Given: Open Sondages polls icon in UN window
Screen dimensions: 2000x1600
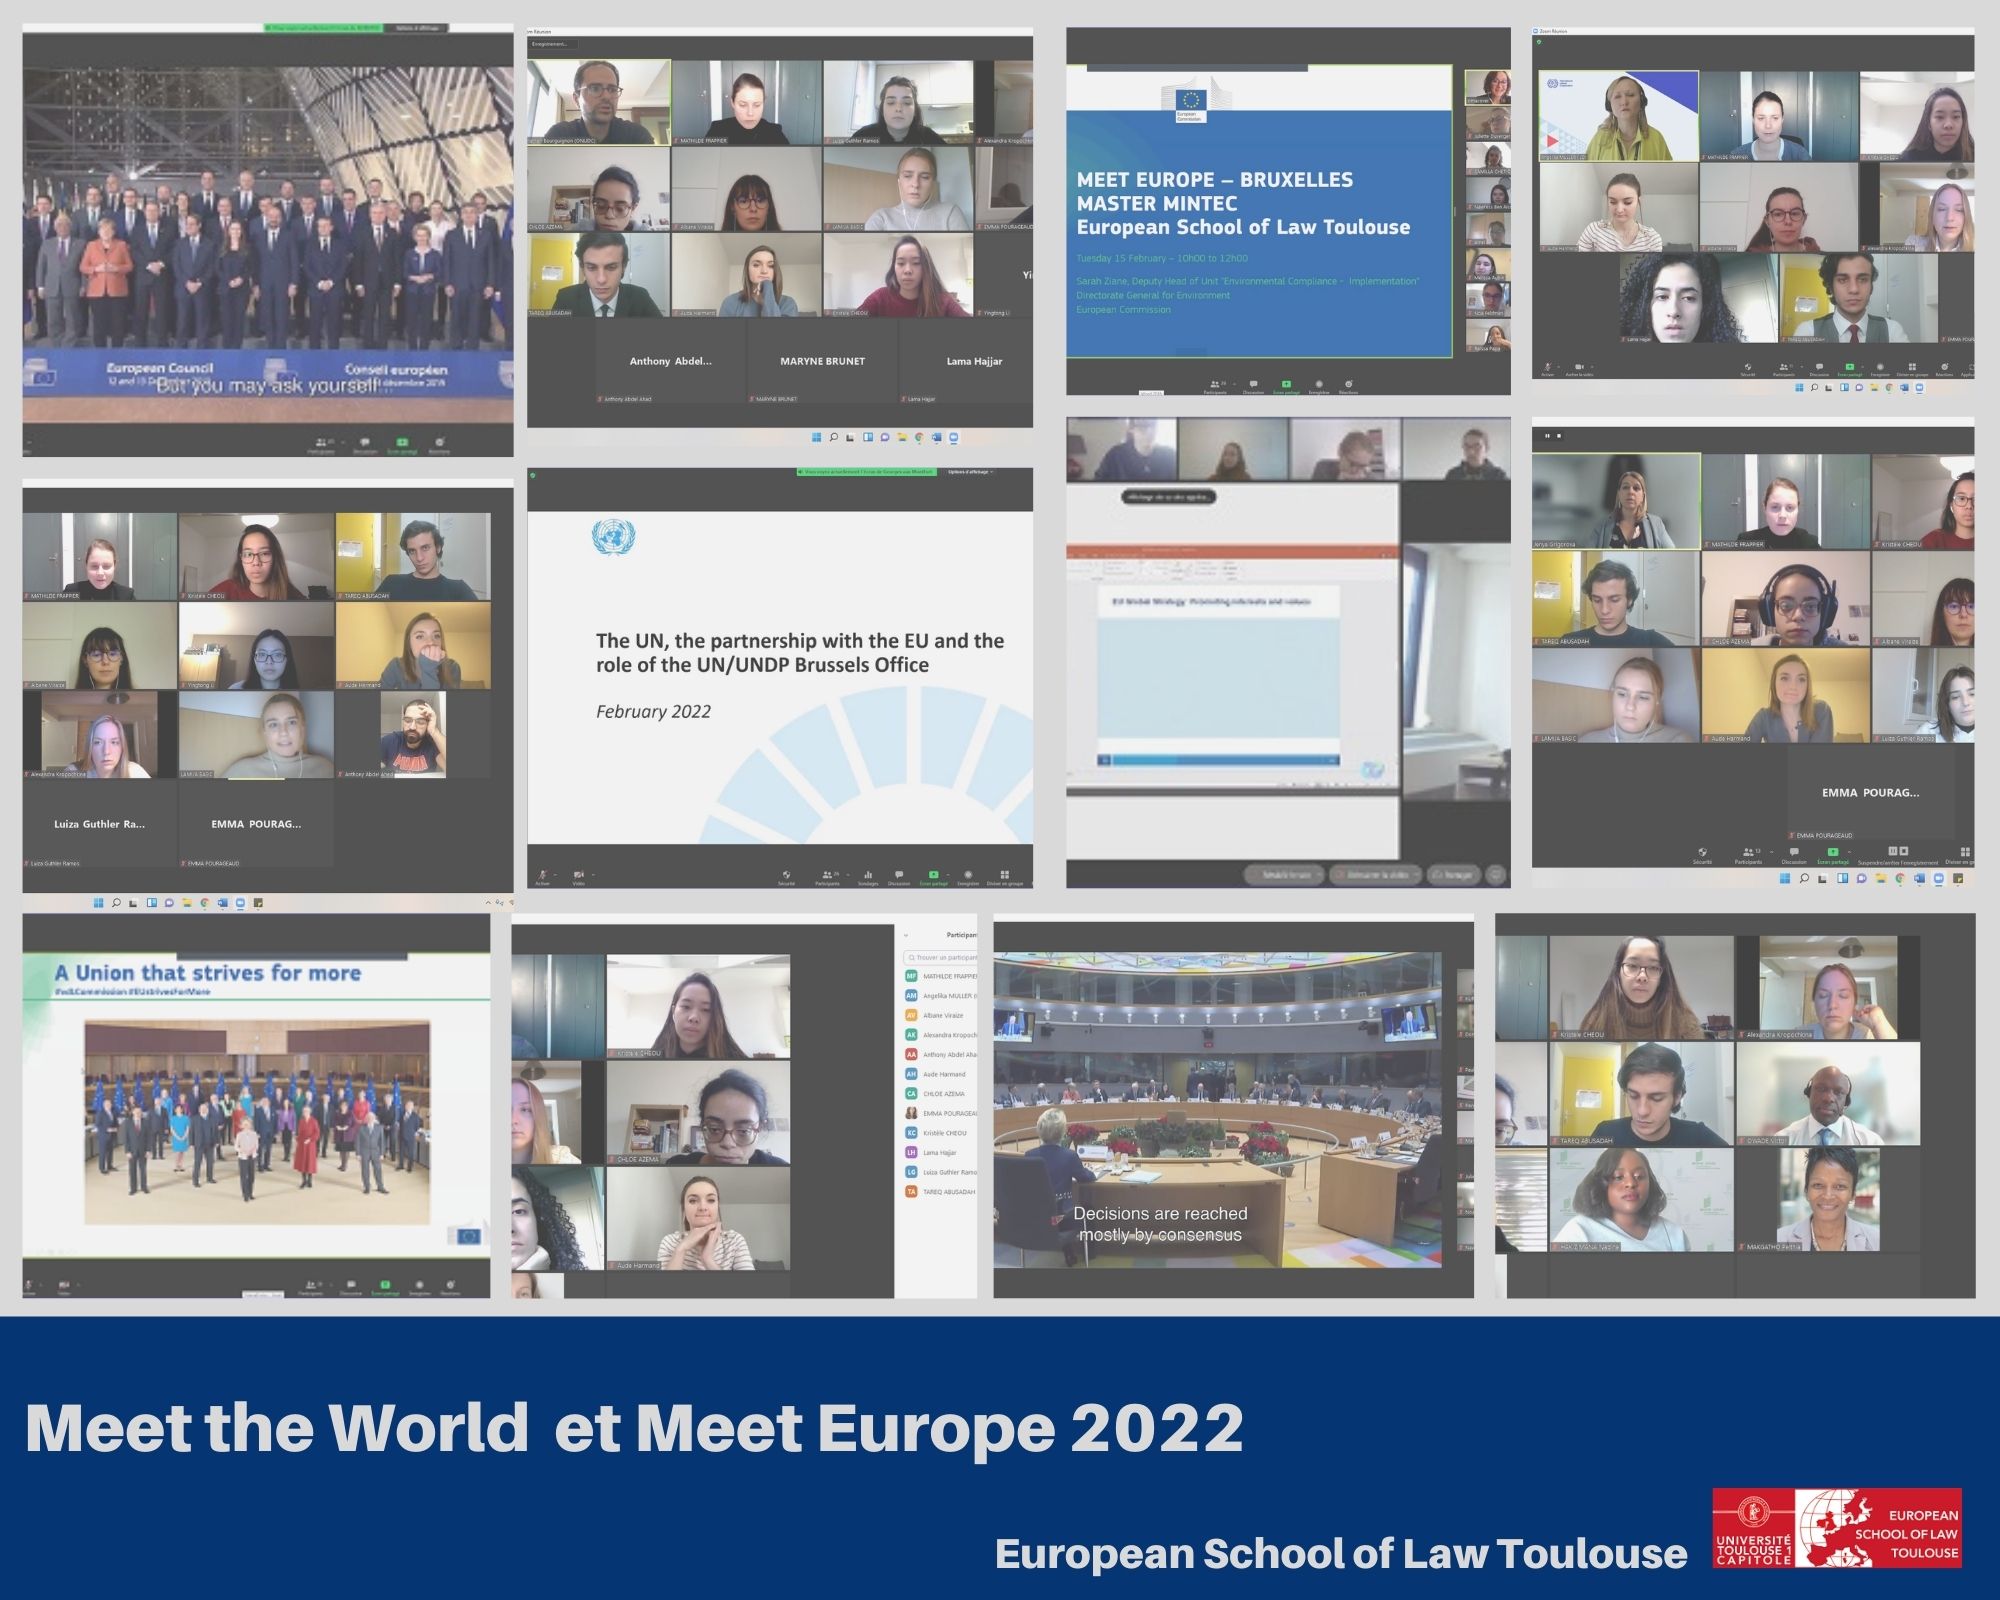Looking at the screenshot, I should coord(868,877).
